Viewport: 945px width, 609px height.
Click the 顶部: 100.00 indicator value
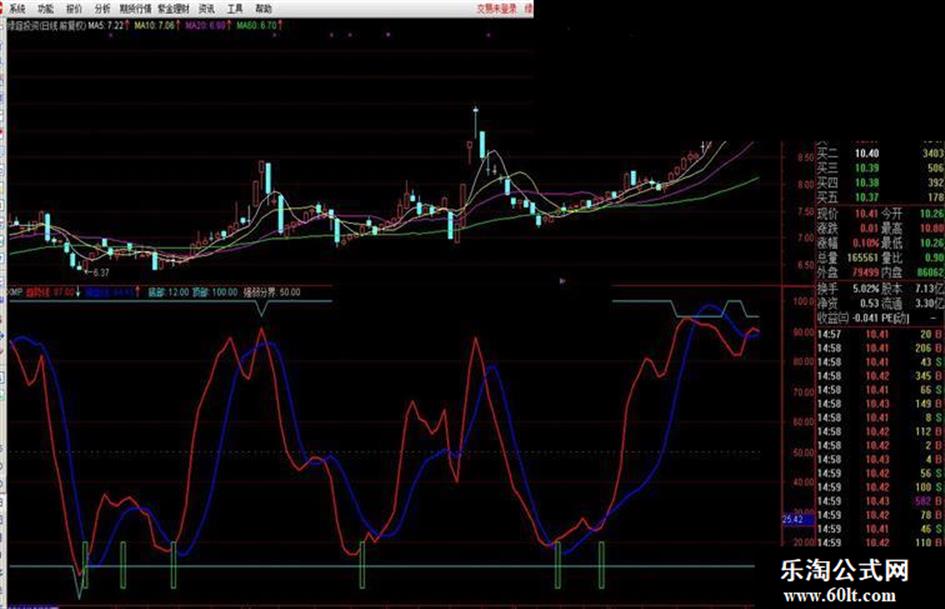tap(215, 292)
